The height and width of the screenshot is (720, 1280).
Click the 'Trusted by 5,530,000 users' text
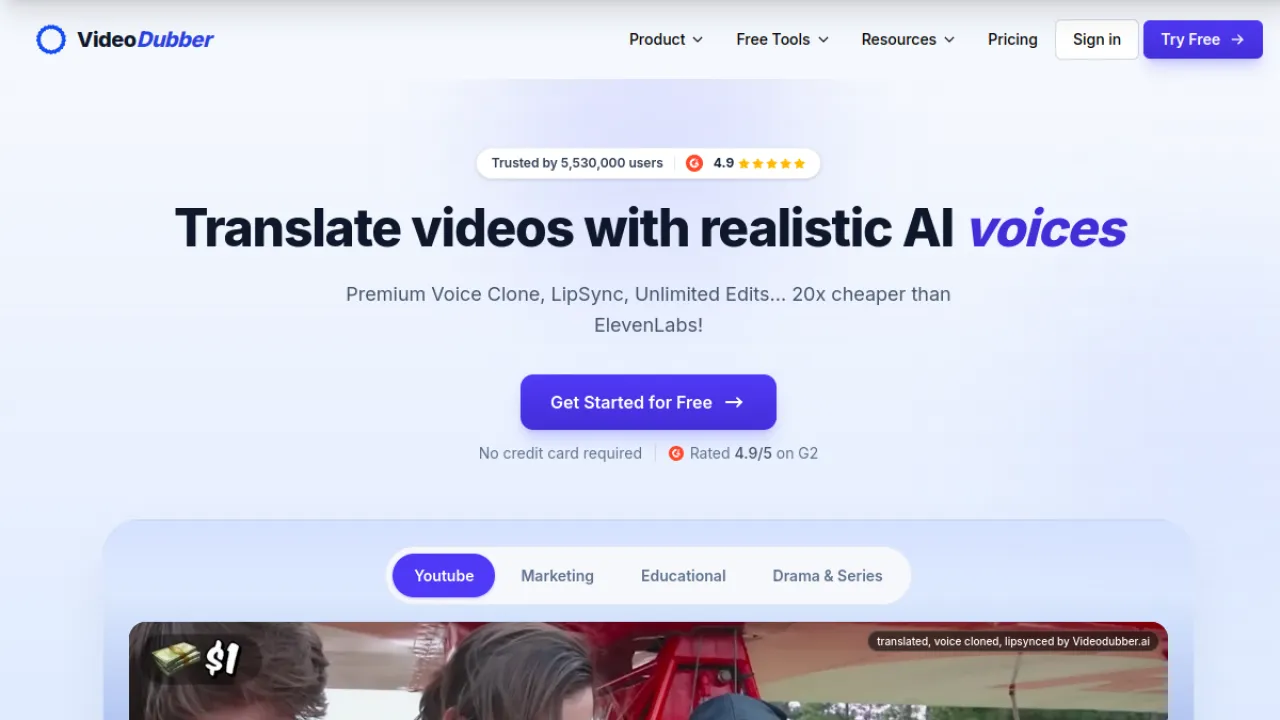coord(577,163)
